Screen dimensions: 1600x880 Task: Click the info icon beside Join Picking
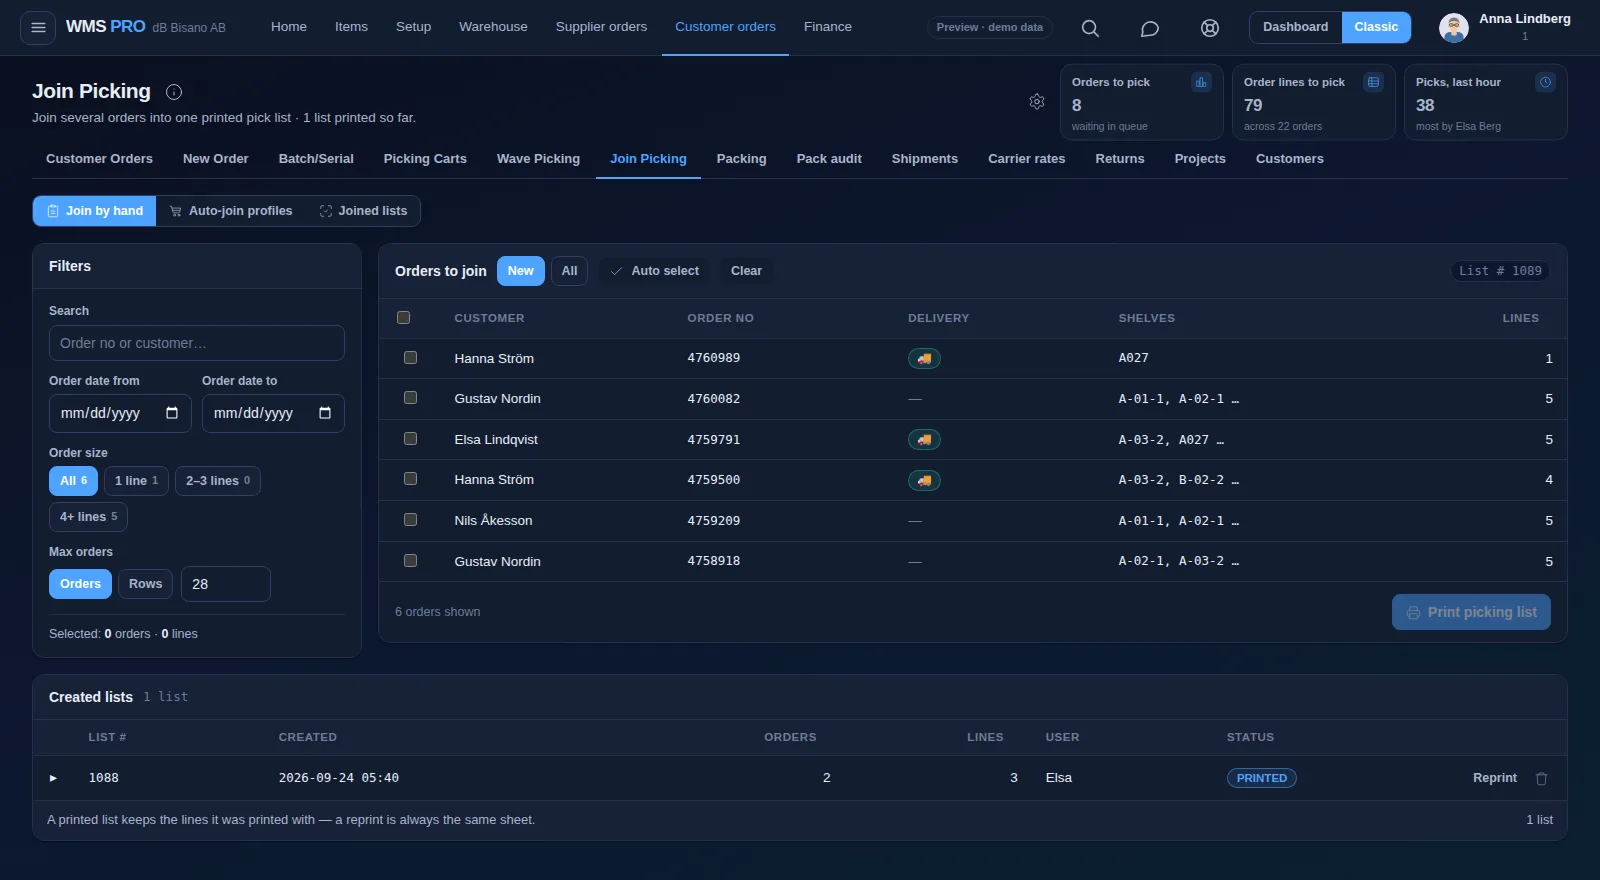174,92
